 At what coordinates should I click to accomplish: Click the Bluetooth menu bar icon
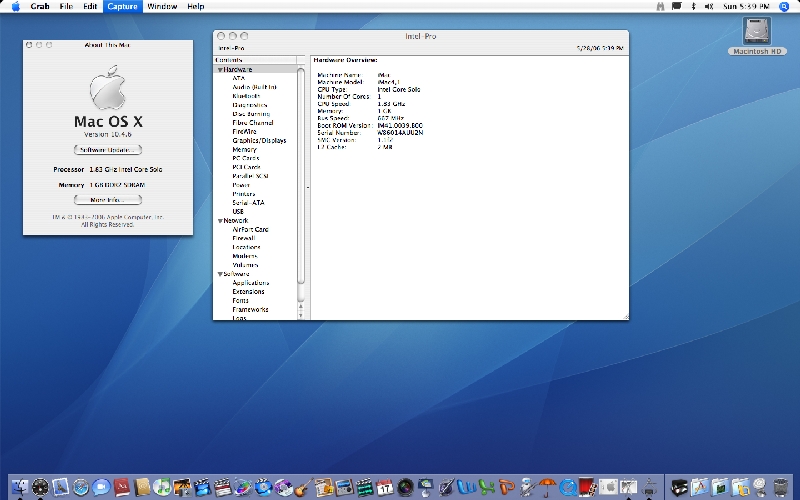point(693,7)
